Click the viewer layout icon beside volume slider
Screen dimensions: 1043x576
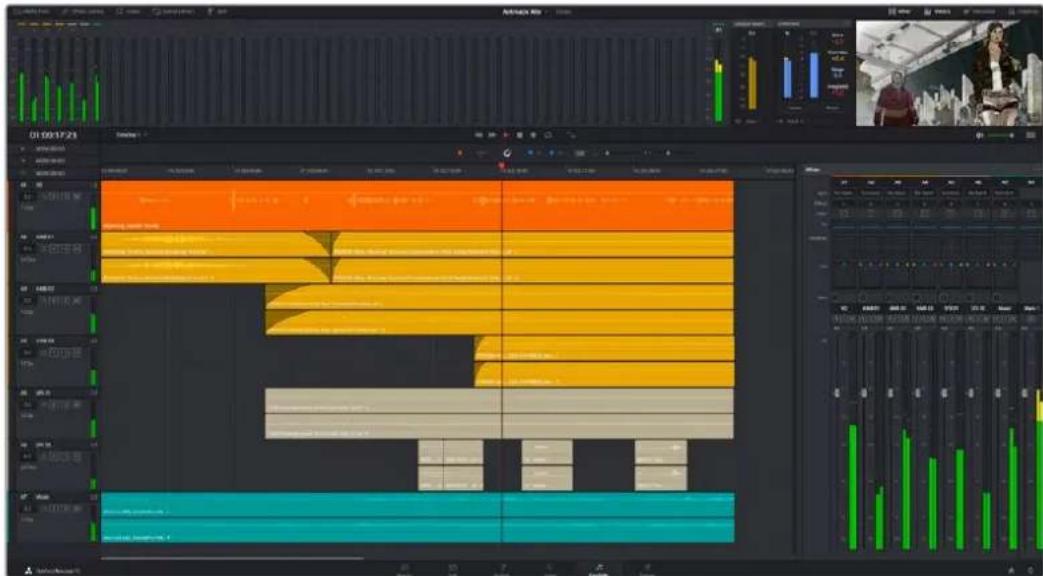[x=1030, y=135]
